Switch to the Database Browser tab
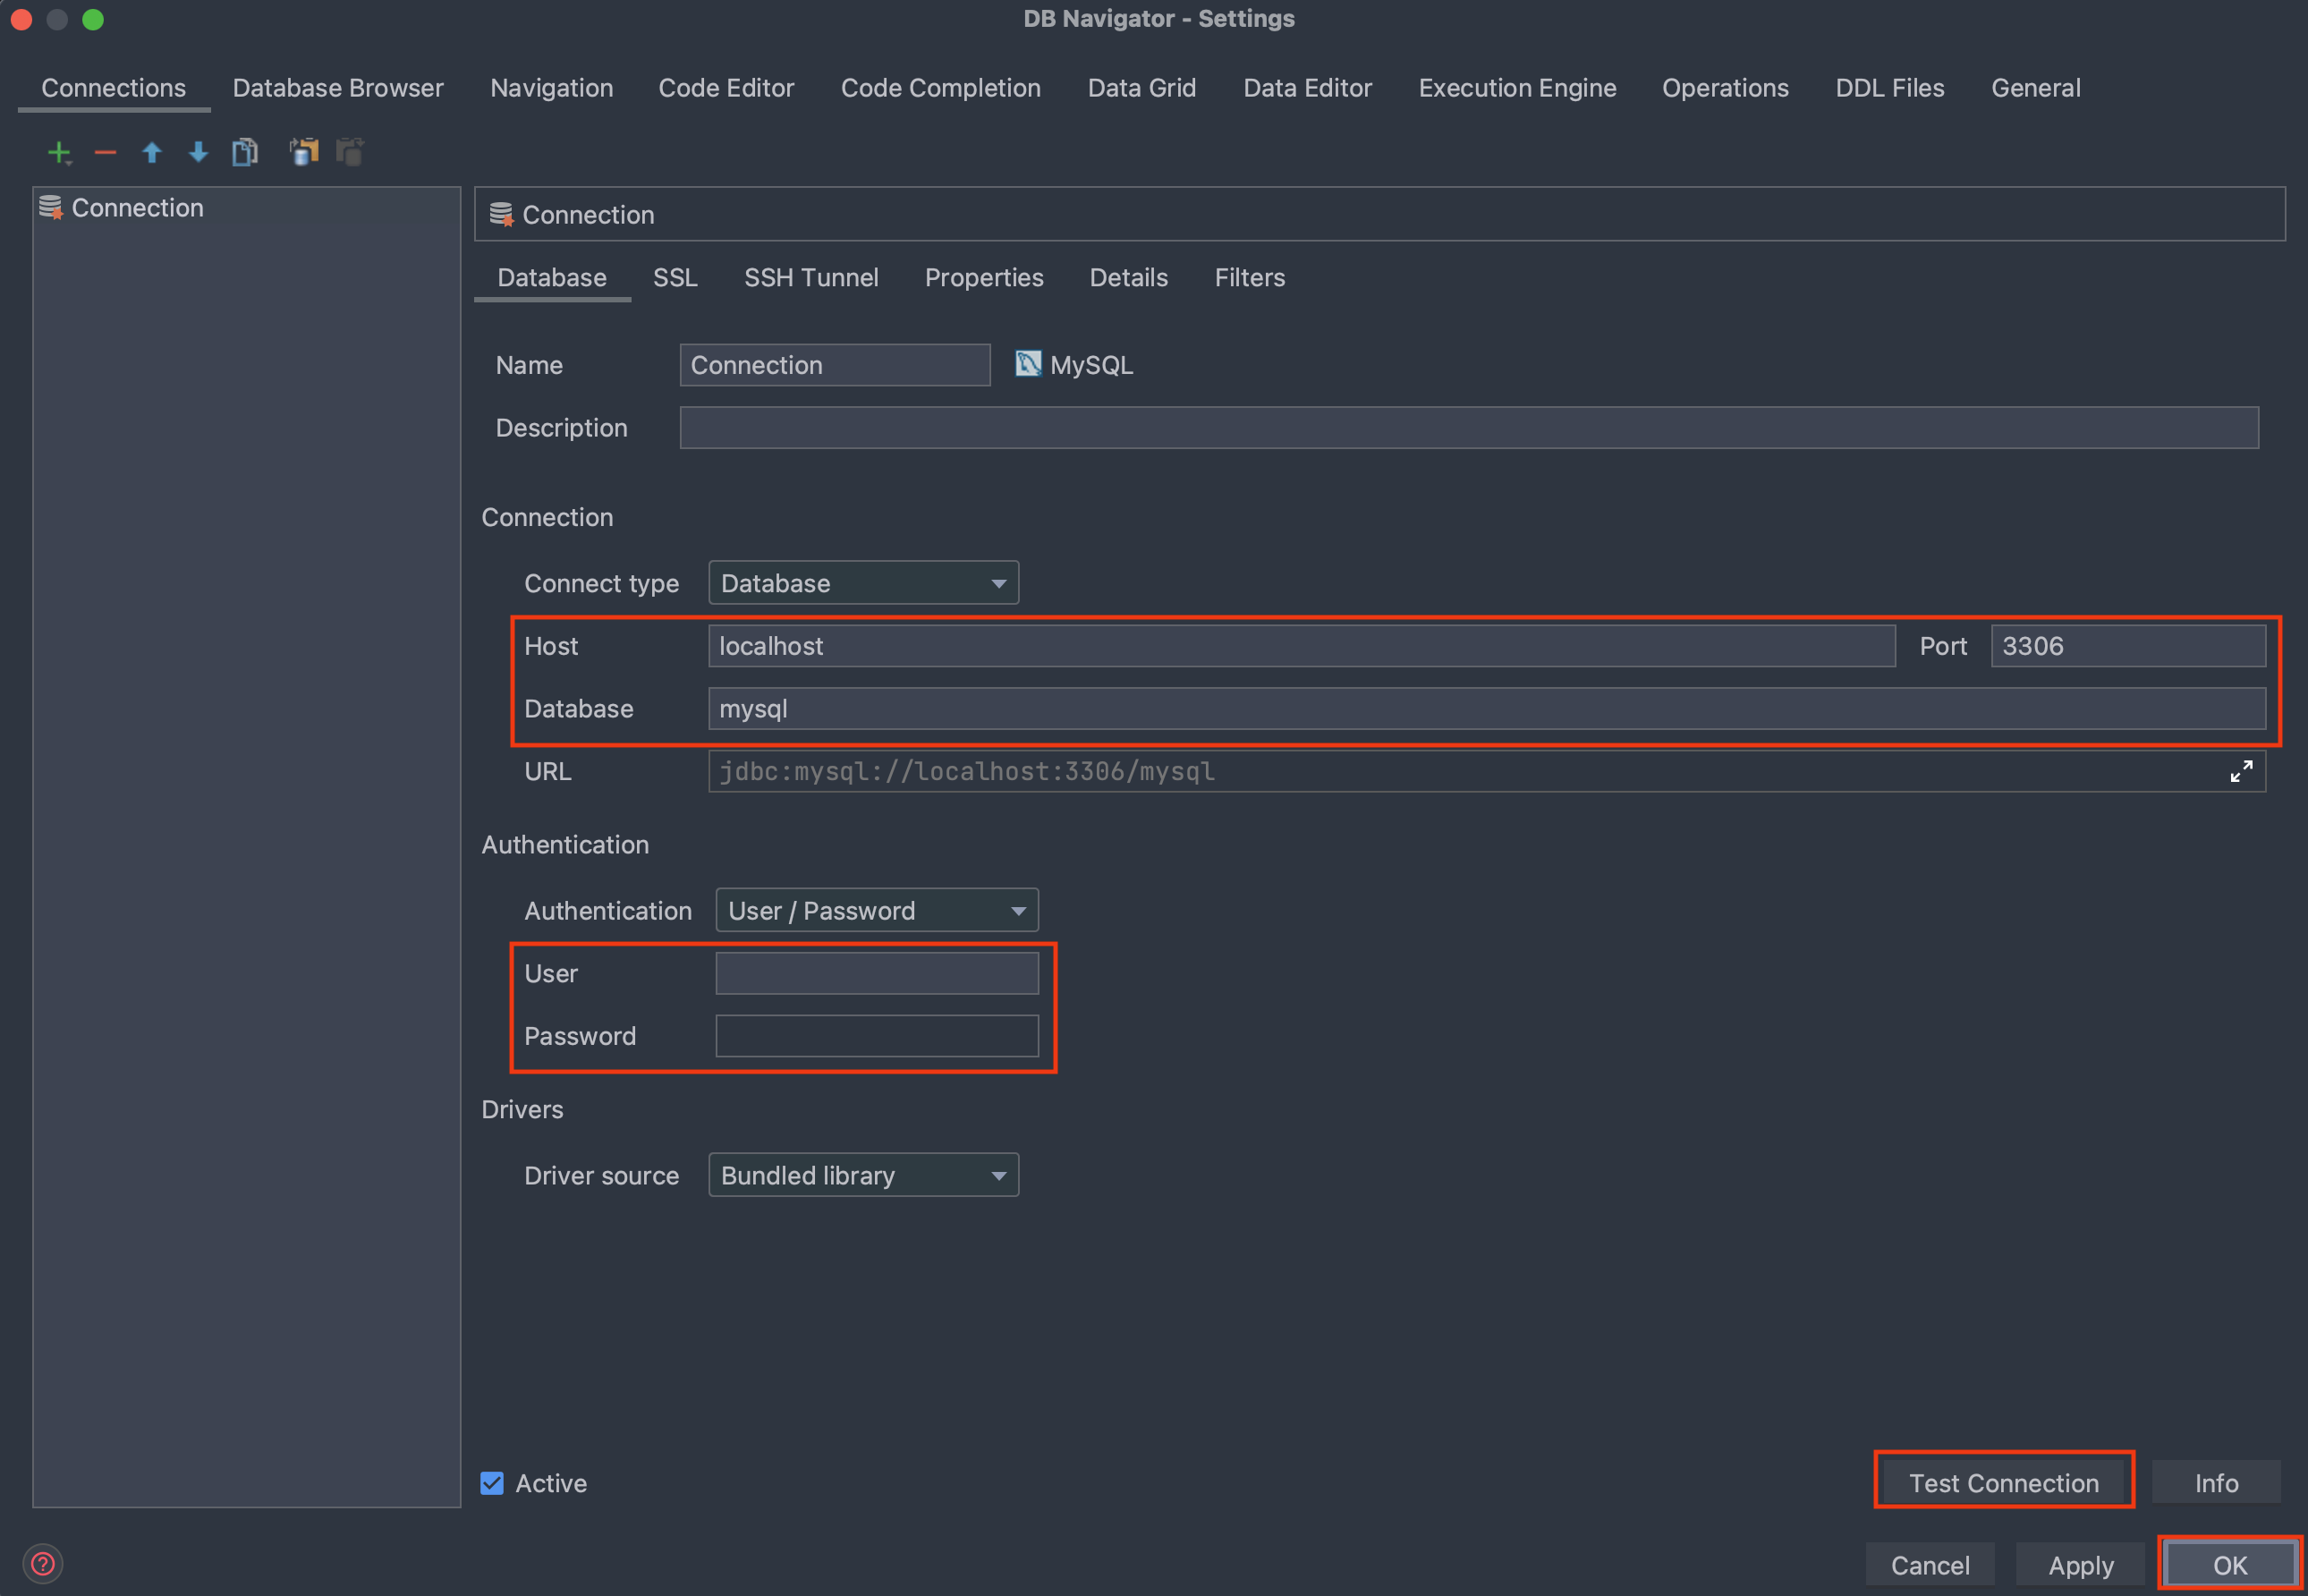2308x1596 pixels. [x=338, y=88]
